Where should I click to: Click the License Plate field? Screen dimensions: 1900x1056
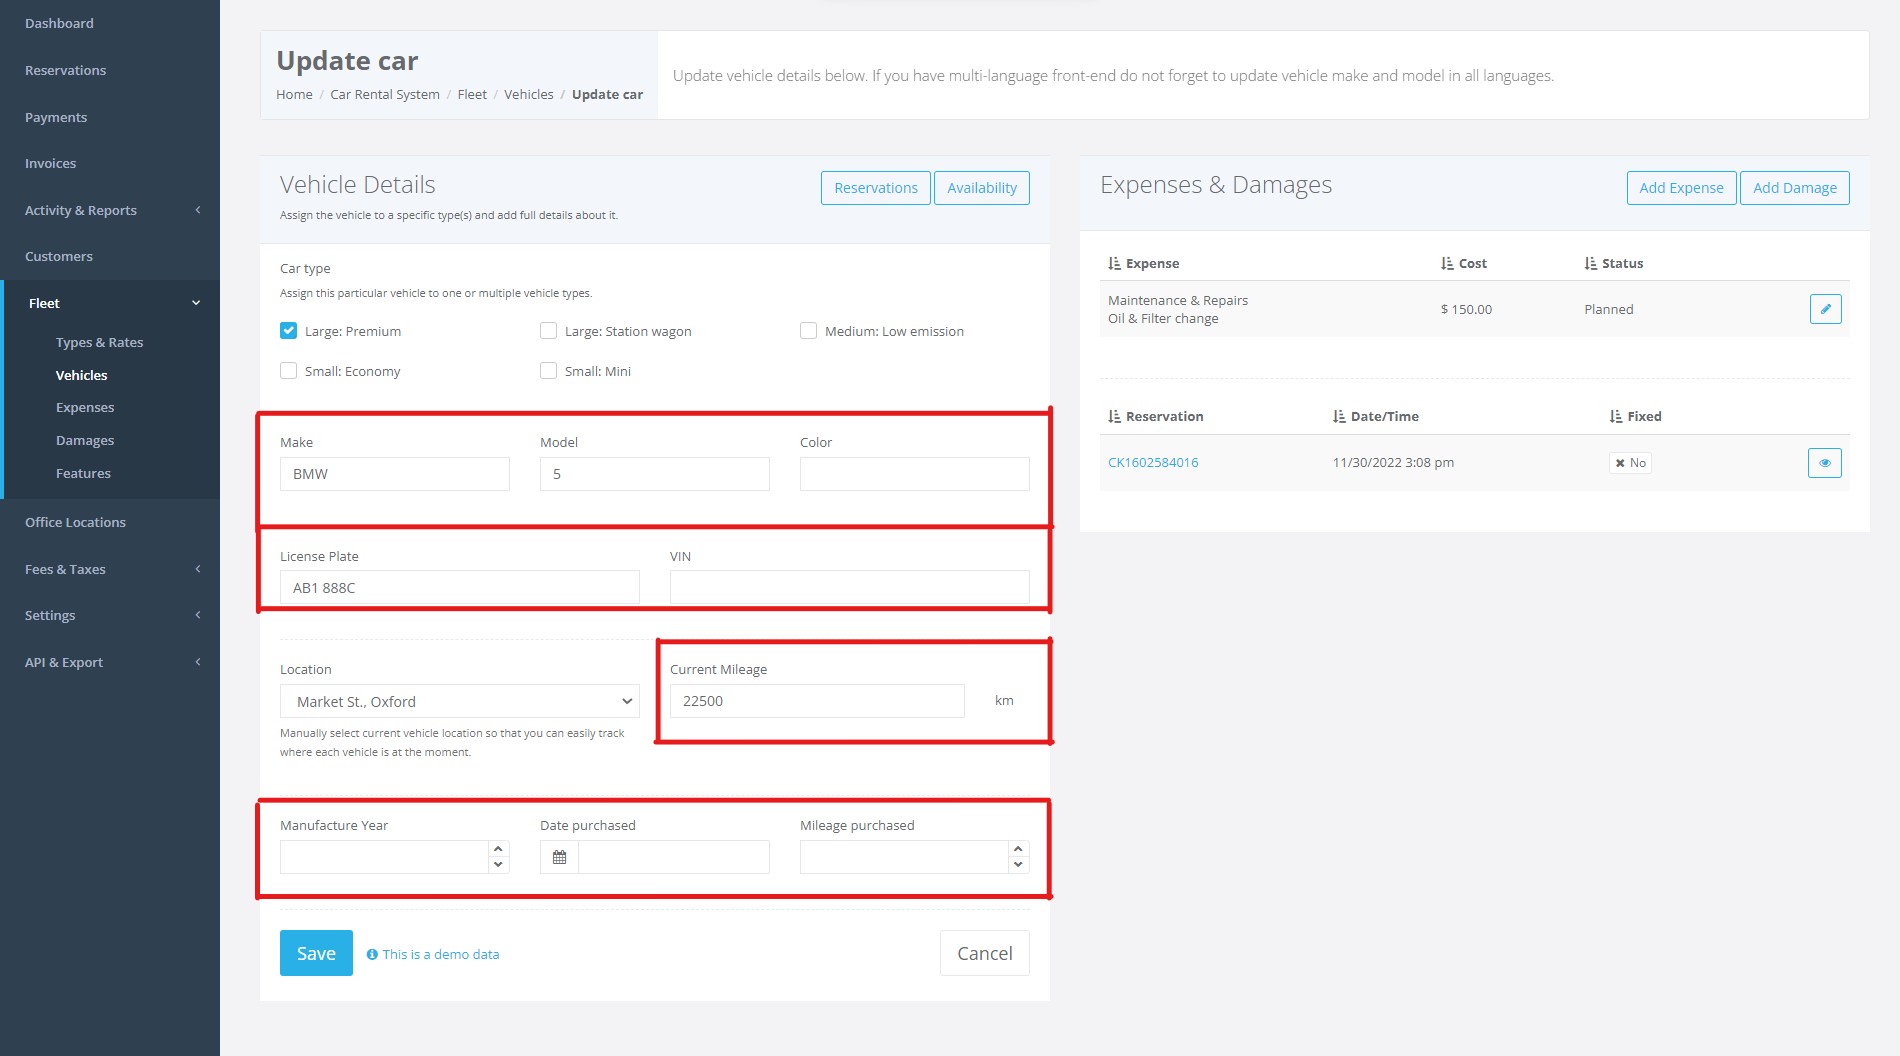tap(460, 588)
